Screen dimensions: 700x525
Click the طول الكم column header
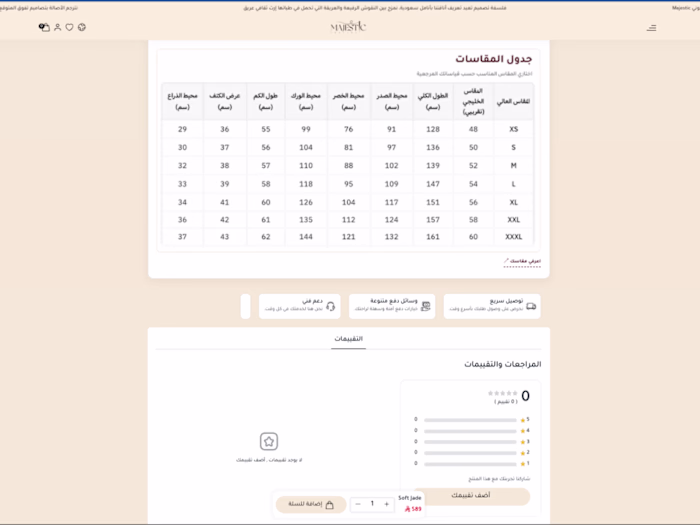point(266,101)
